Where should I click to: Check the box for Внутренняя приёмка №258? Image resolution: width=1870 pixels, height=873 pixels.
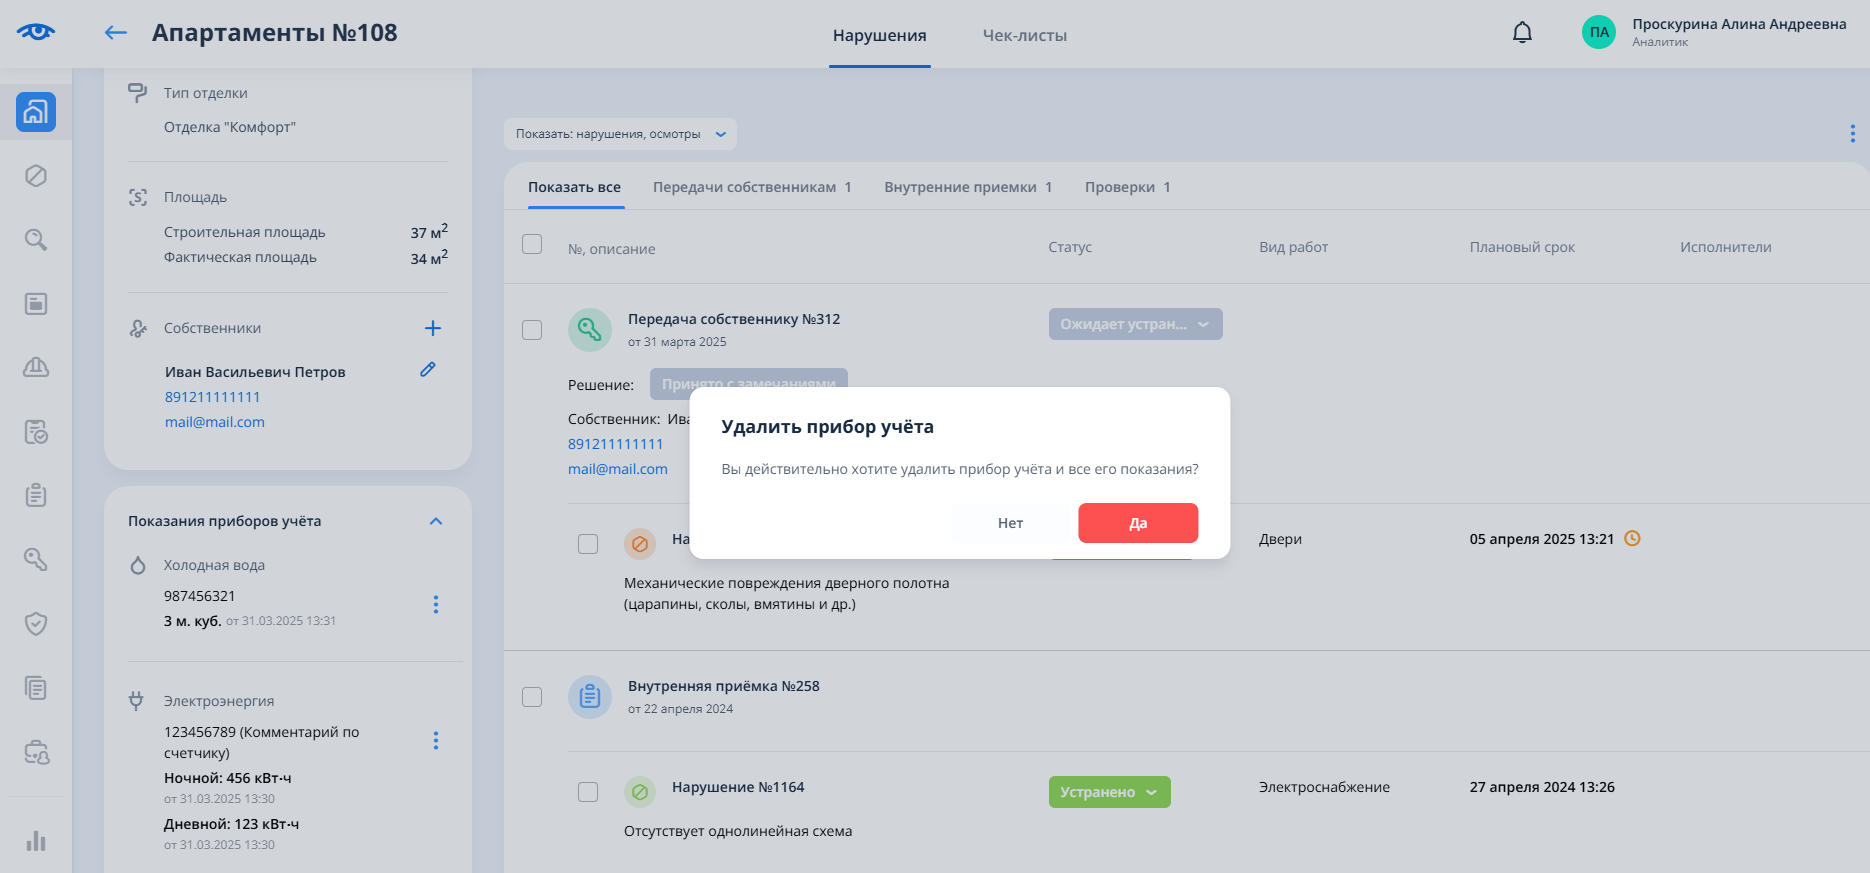click(532, 697)
